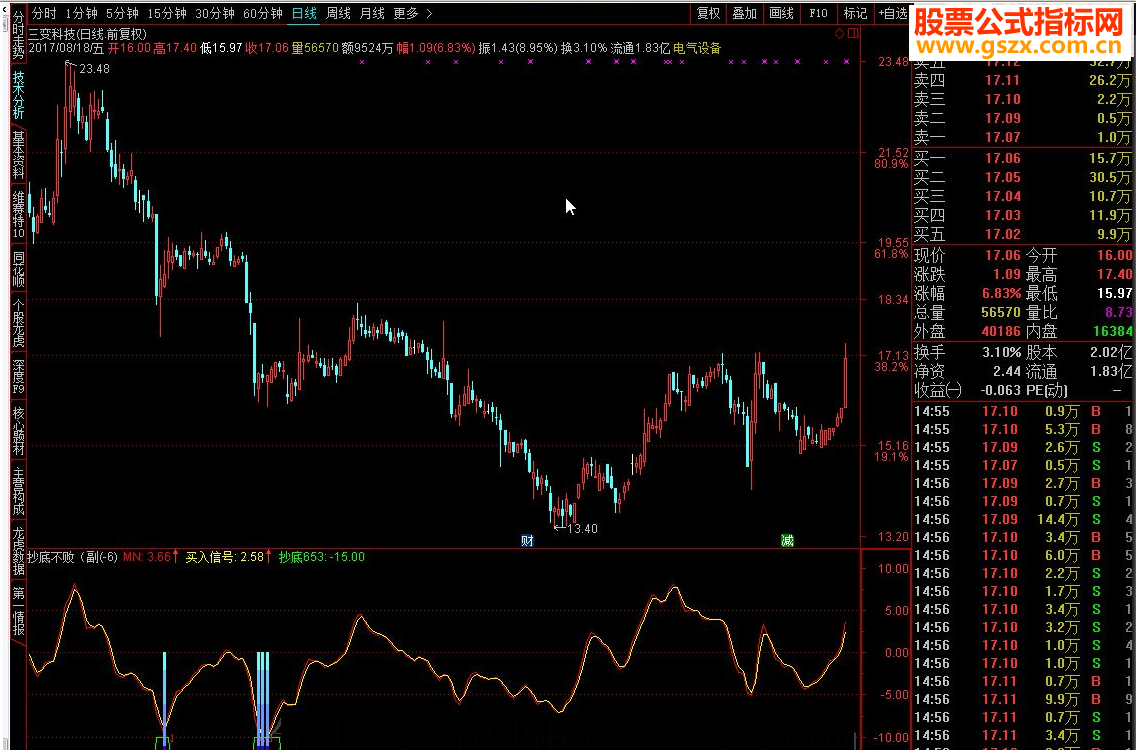Click the 38.2% retracement axis label
Viewport: 1136px width, 750px height.
click(x=890, y=367)
